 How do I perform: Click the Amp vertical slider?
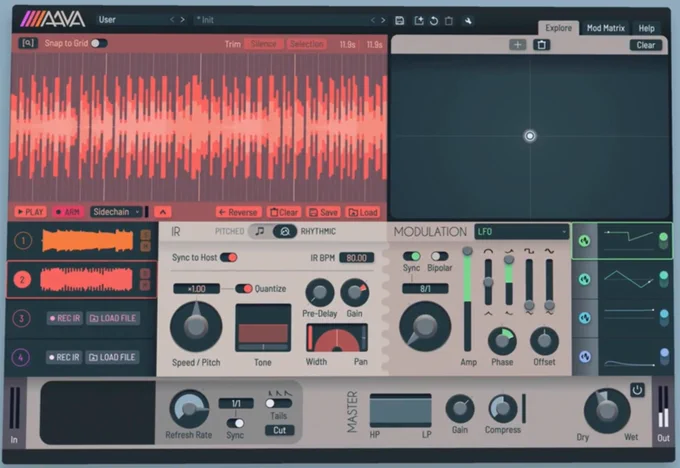pos(468,300)
